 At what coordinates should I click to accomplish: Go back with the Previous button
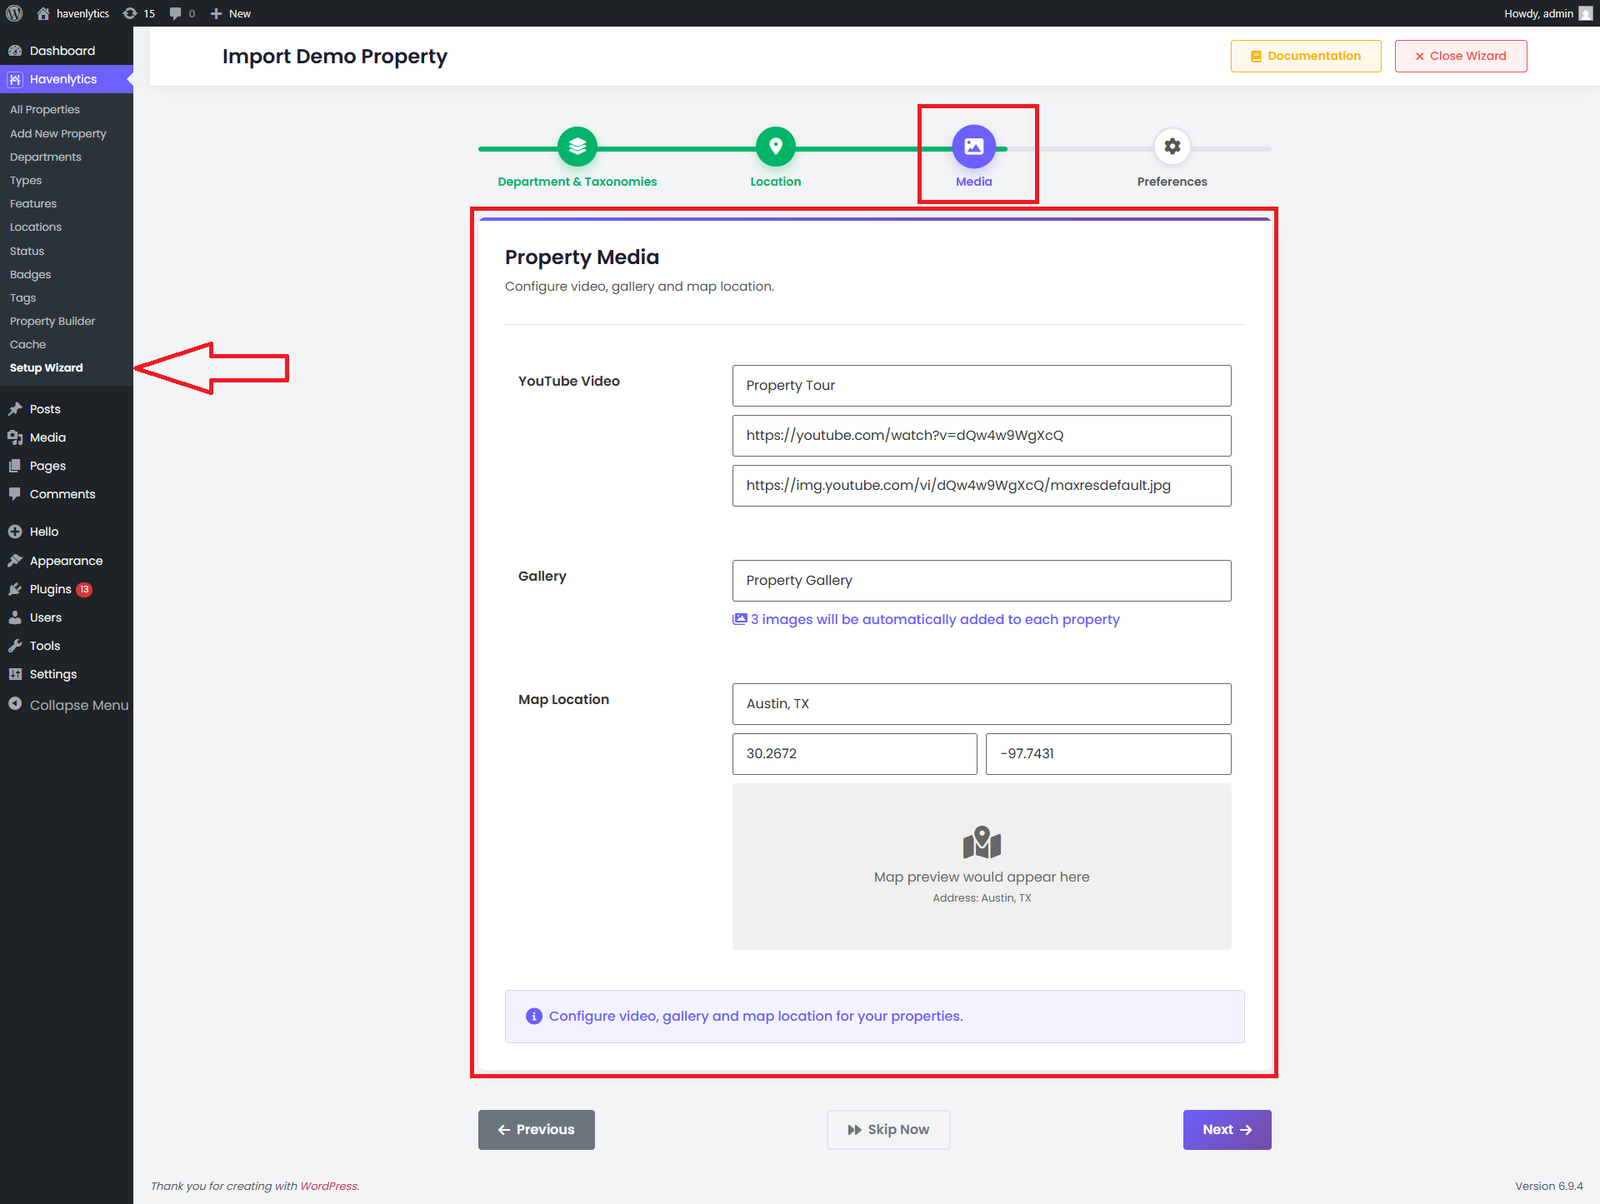point(536,1130)
